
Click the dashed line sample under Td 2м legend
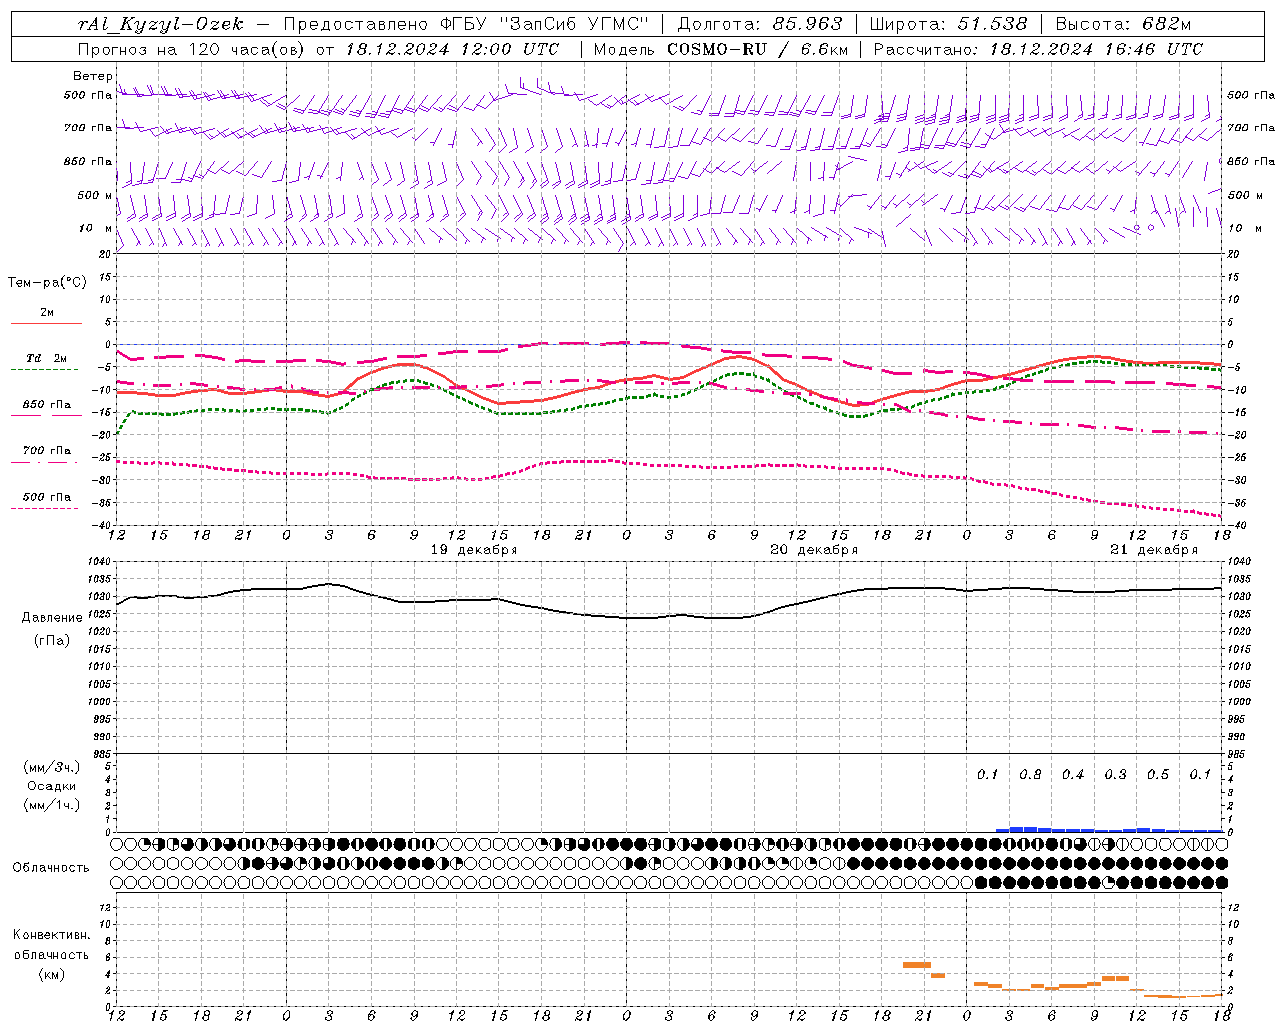pyautogui.click(x=44, y=370)
